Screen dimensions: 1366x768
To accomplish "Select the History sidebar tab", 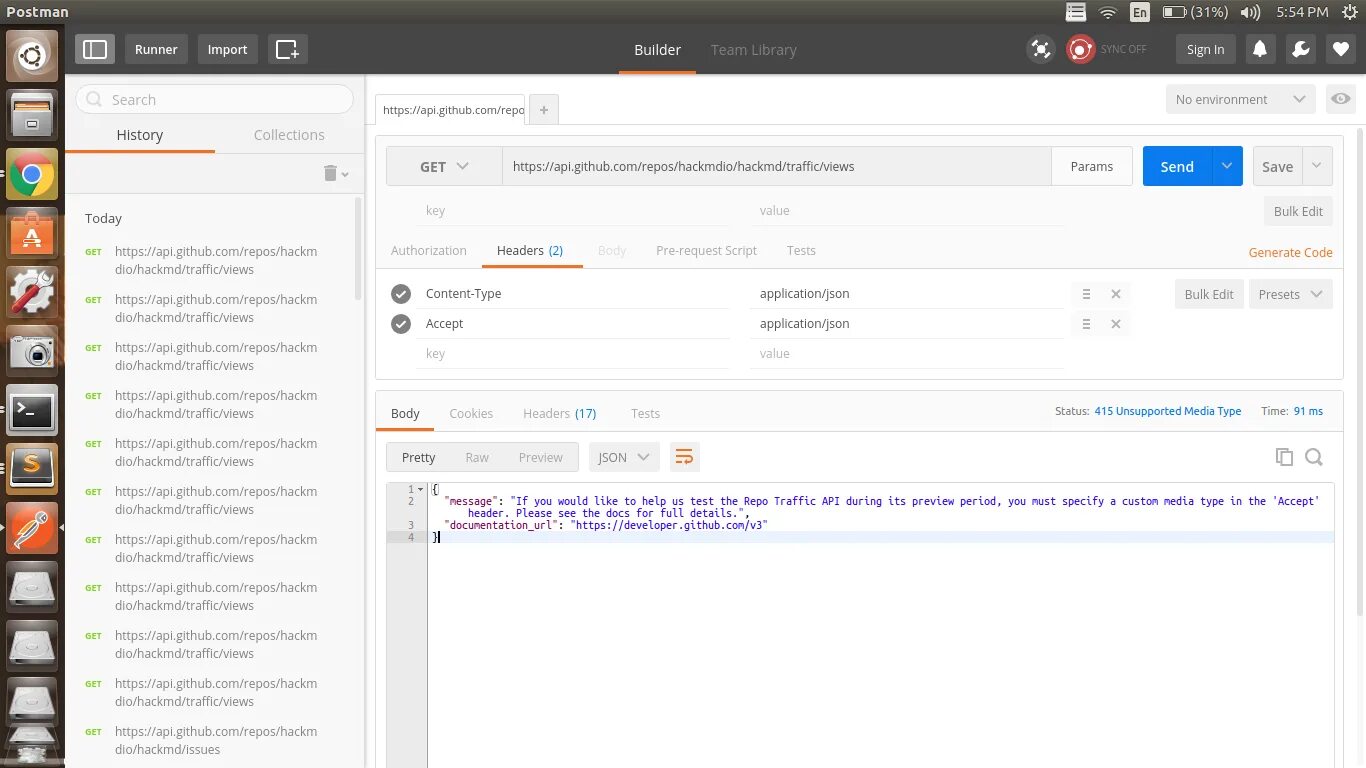I will coord(140,135).
